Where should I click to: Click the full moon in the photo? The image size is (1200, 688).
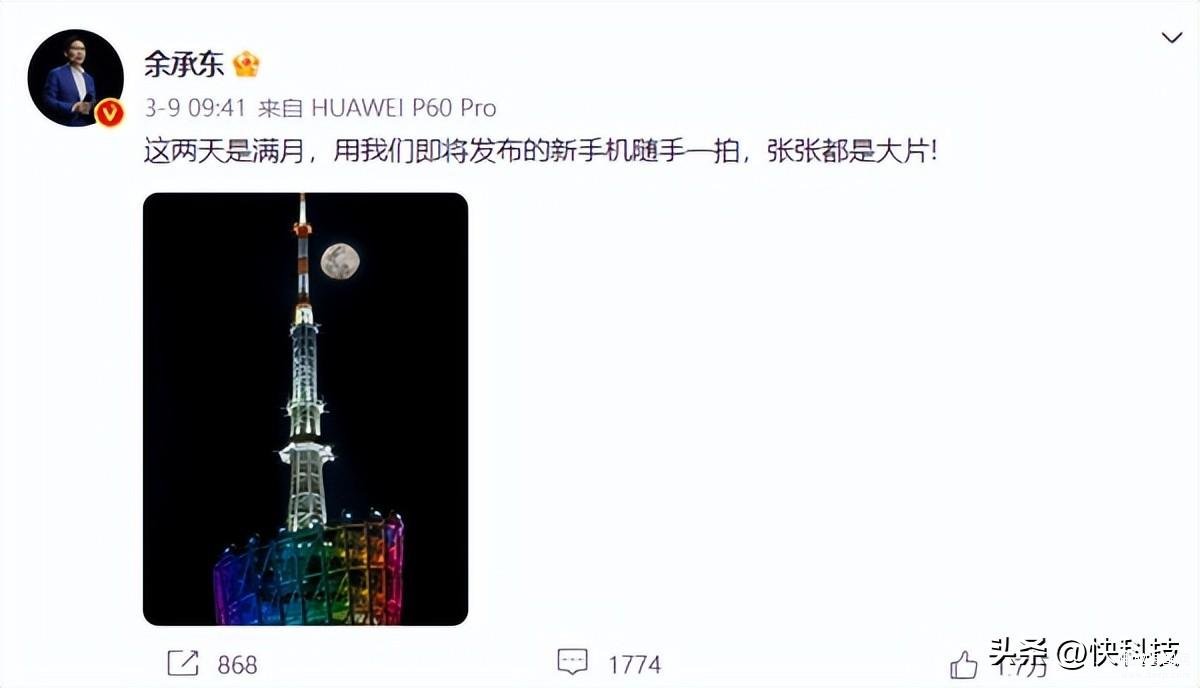pos(340,262)
